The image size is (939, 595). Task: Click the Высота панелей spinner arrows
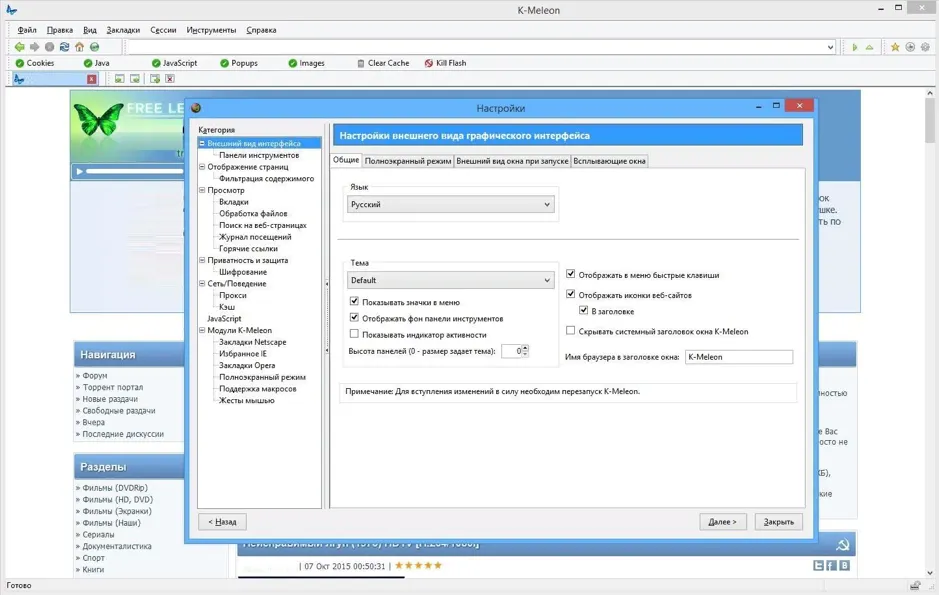[525, 351]
